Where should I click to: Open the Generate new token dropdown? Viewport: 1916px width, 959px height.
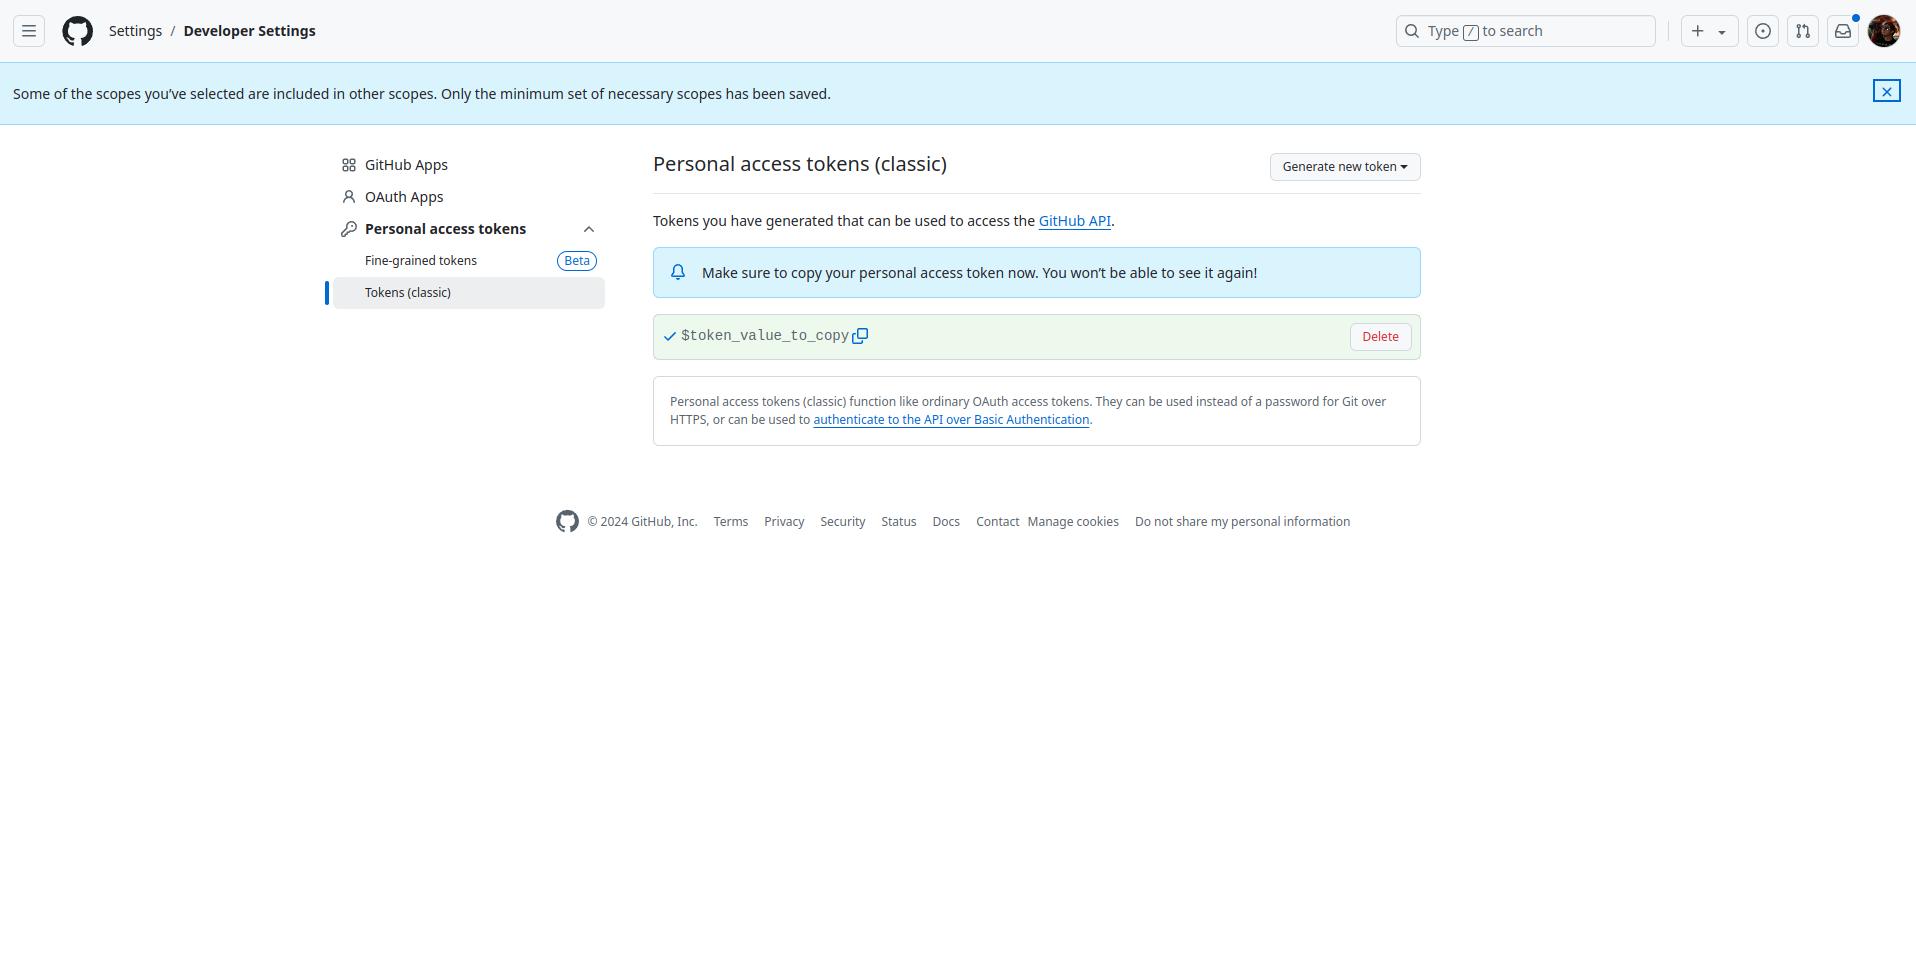pos(1344,166)
